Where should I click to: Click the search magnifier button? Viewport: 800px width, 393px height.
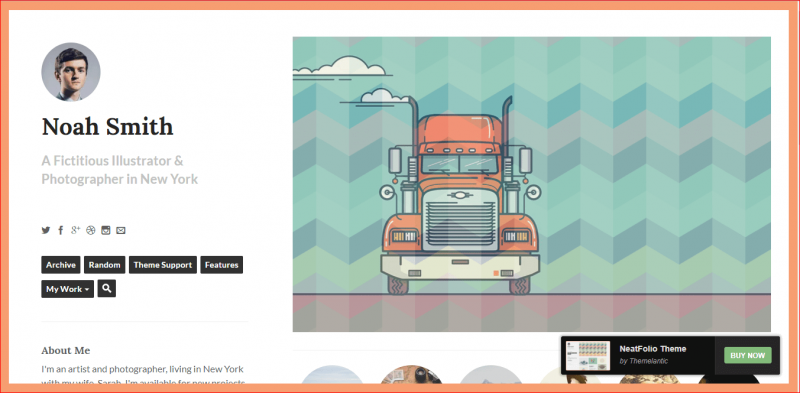(x=107, y=288)
